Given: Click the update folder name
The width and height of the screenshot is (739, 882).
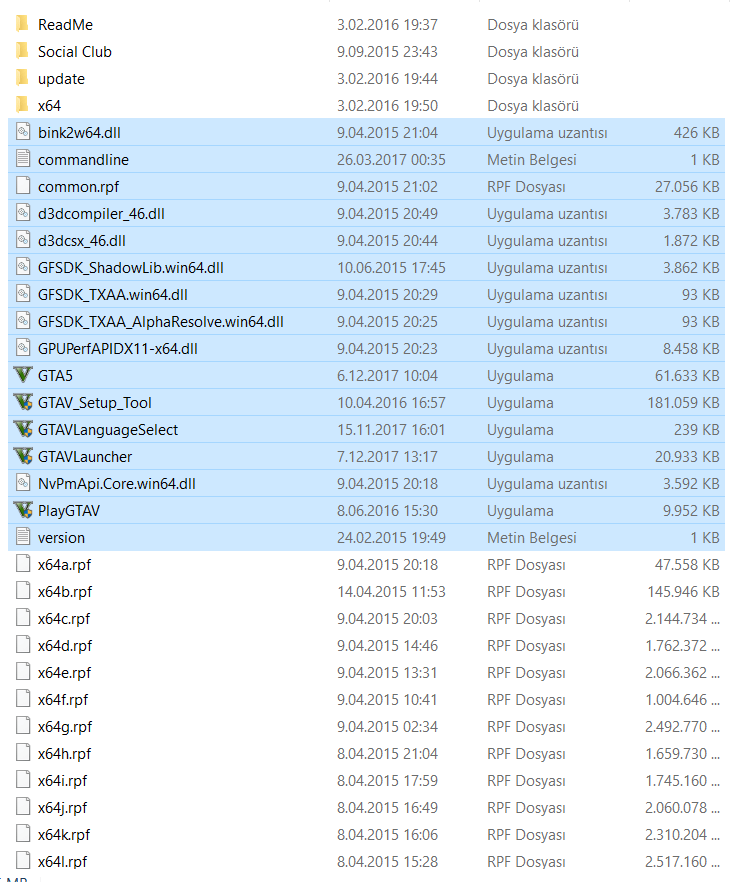Looking at the screenshot, I should [x=61, y=79].
